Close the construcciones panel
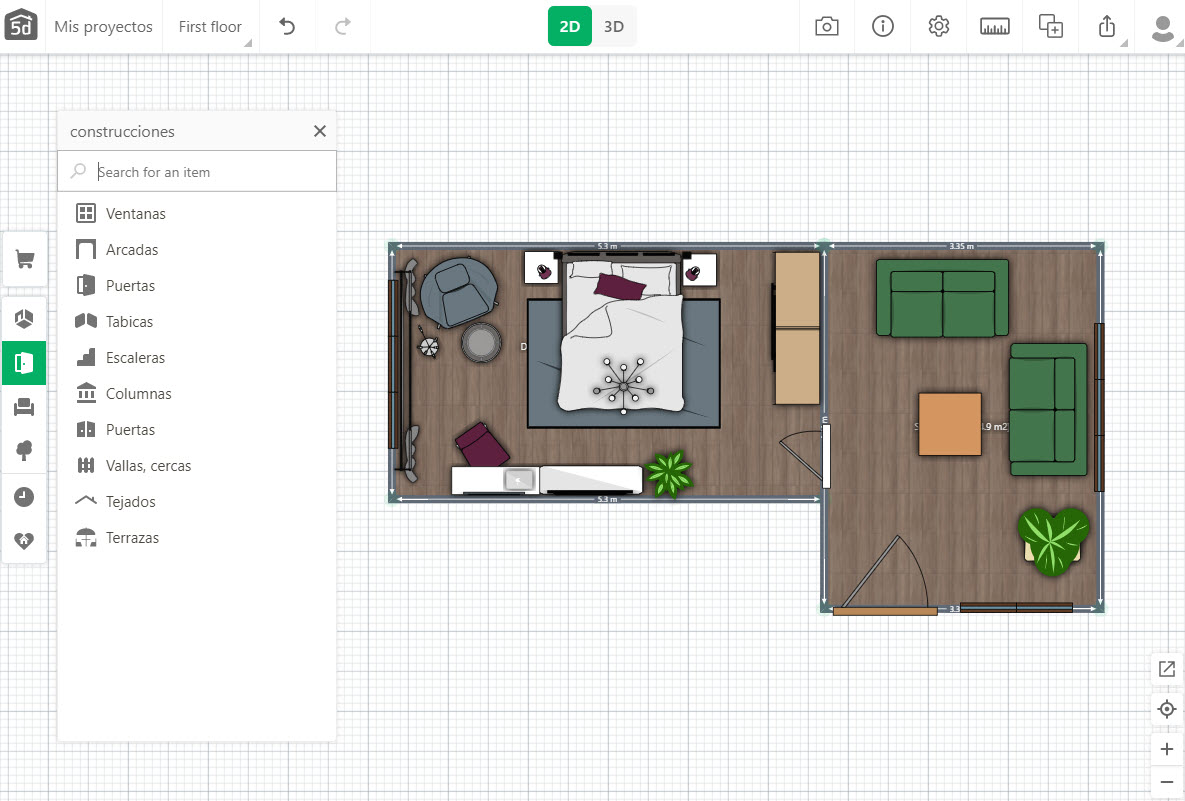Screen dimensions: 1185x801 point(320,131)
